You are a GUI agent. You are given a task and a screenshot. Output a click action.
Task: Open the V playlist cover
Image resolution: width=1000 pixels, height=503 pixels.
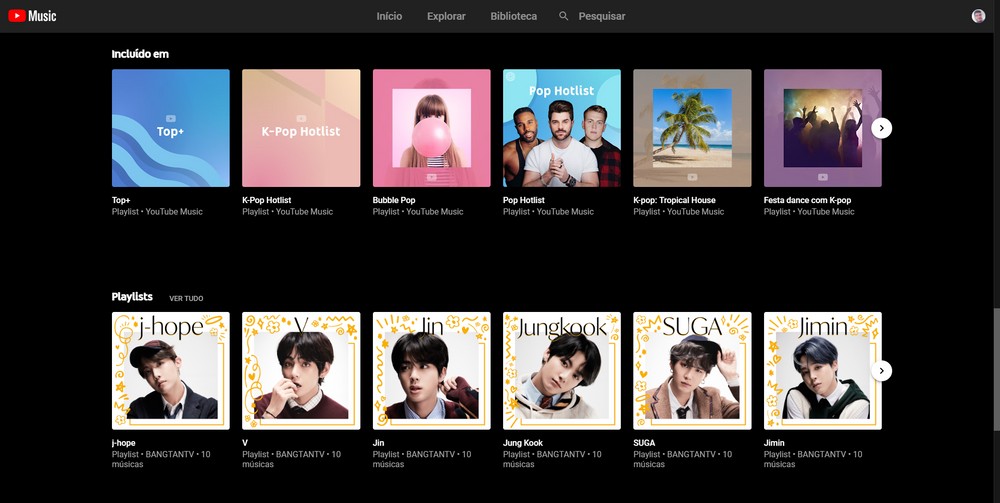301,370
